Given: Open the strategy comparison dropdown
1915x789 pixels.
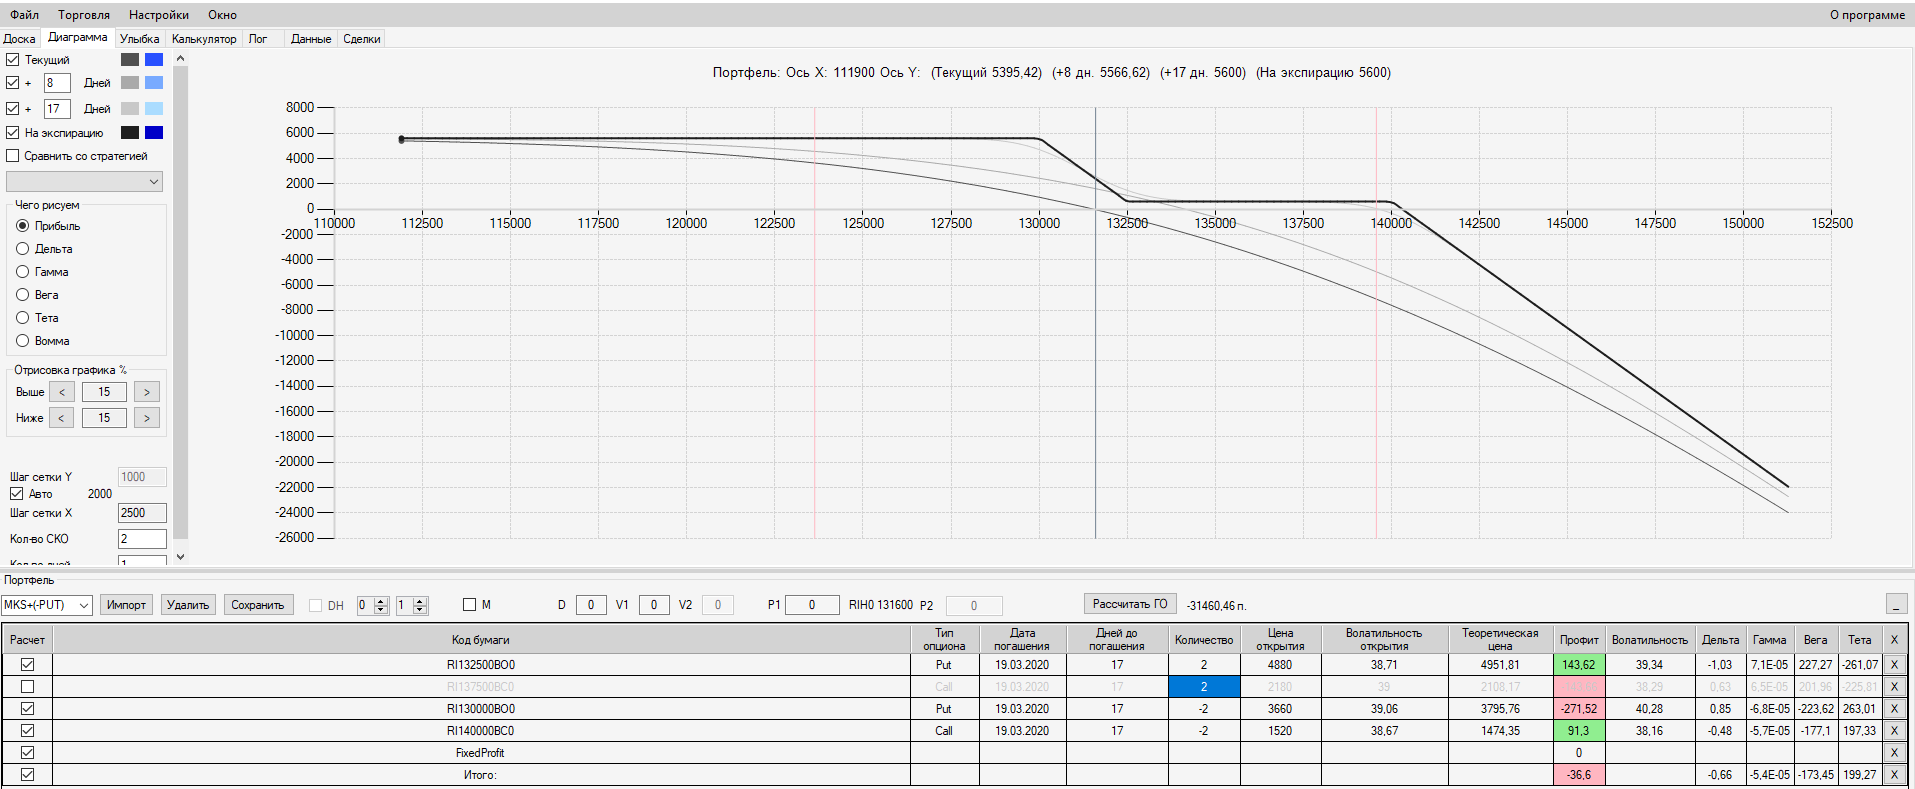Looking at the screenshot, I should point(84,182).
